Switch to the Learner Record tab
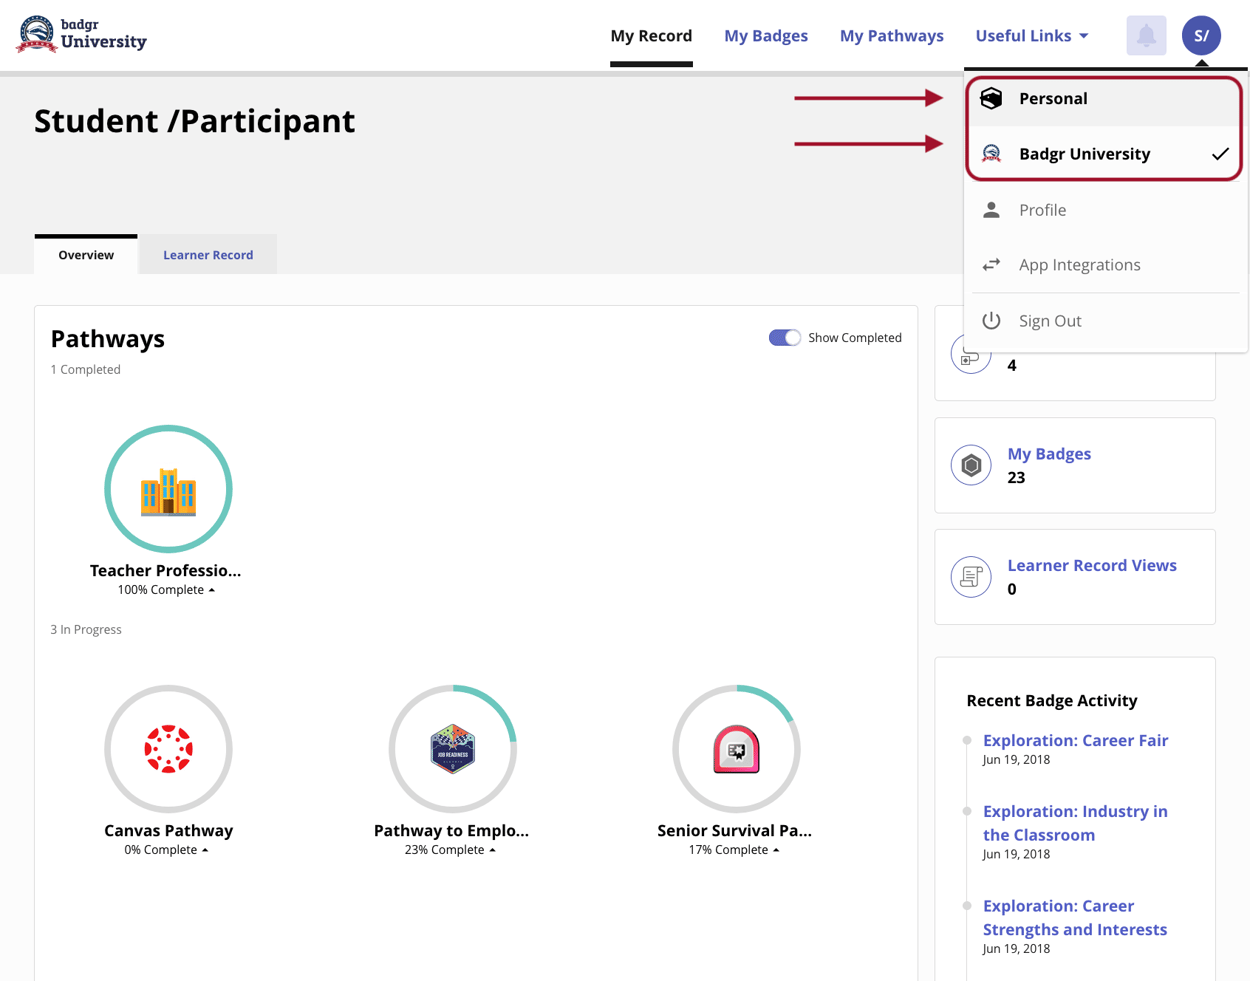This screenshot has width=1250, height=981. click(x=208, y=255)
